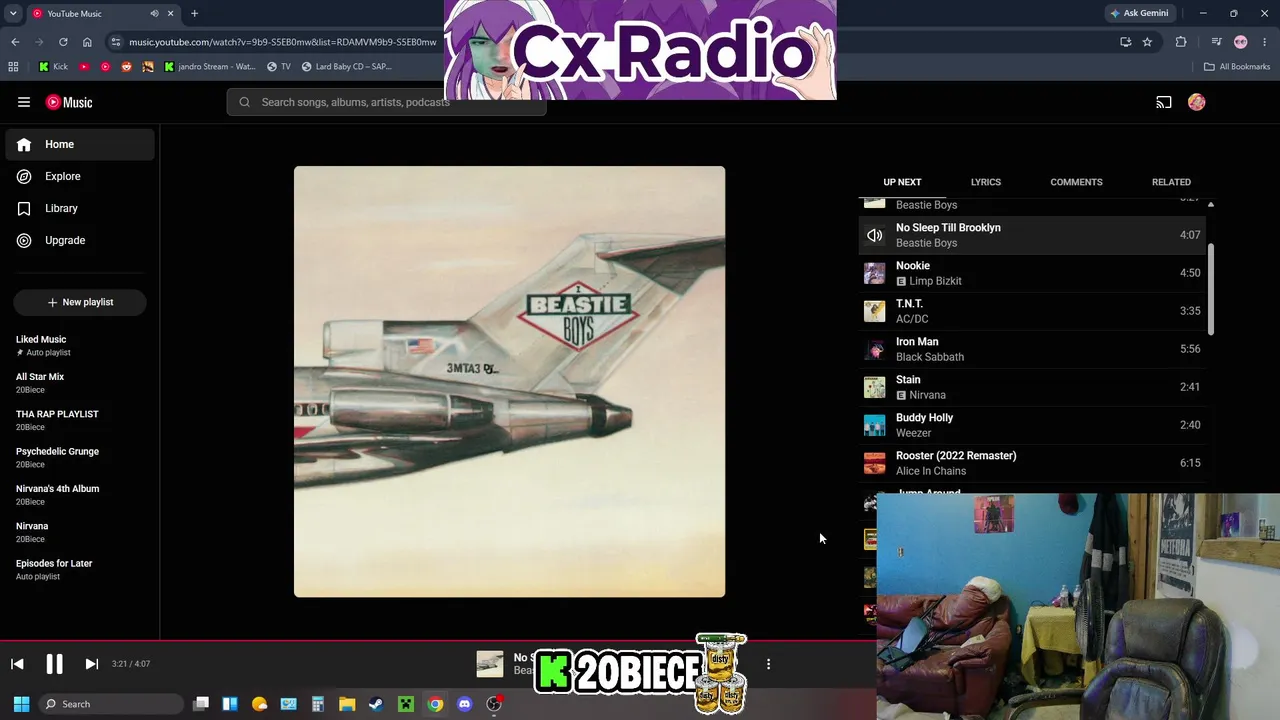This screenshot has height=720, width=1280.
Task: Open Explore in the sidebar
Action: [x=80, y=176]
